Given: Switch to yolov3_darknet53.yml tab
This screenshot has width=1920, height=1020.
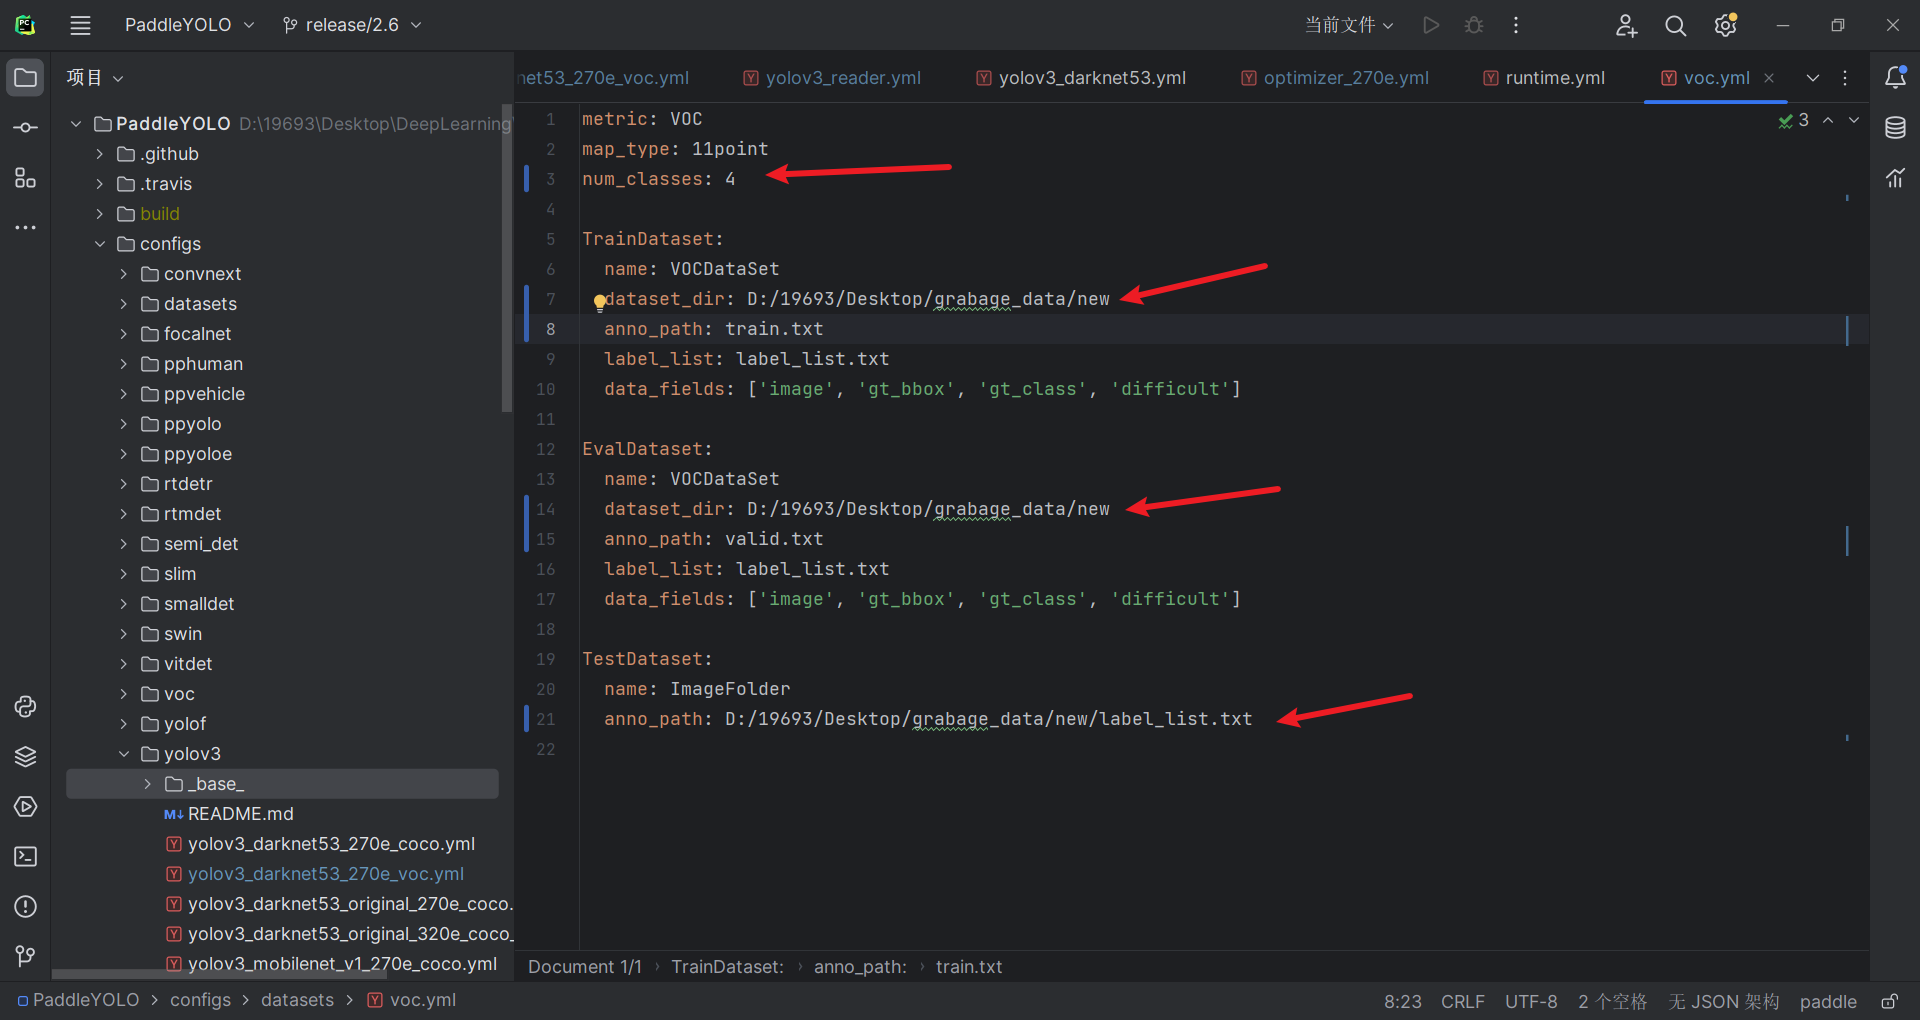Looking at the screenshot, I should (1081, 78).
